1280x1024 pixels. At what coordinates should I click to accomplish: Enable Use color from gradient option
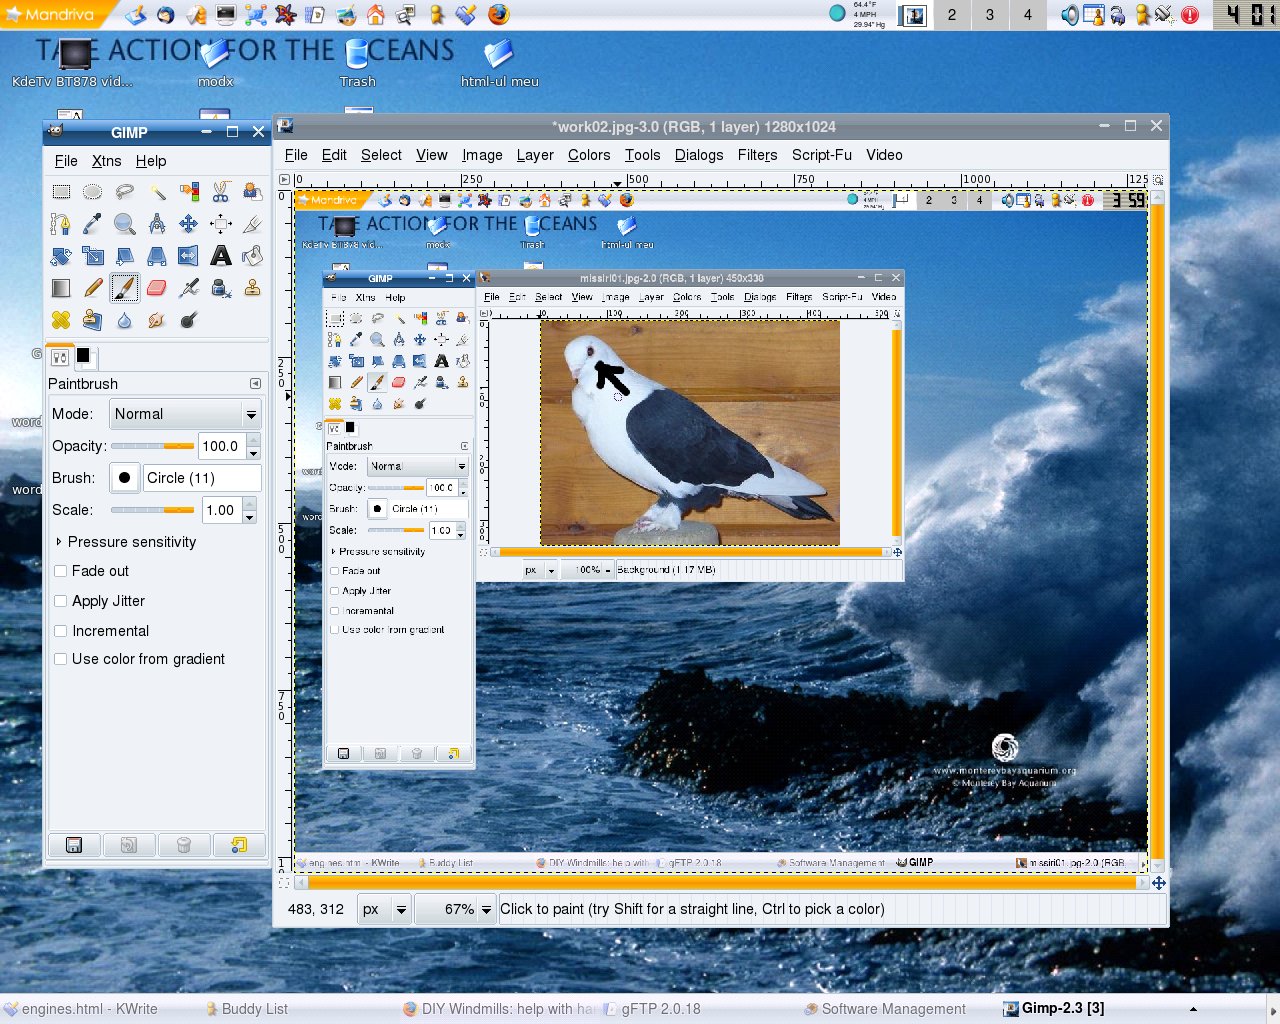tap(61, 659)
